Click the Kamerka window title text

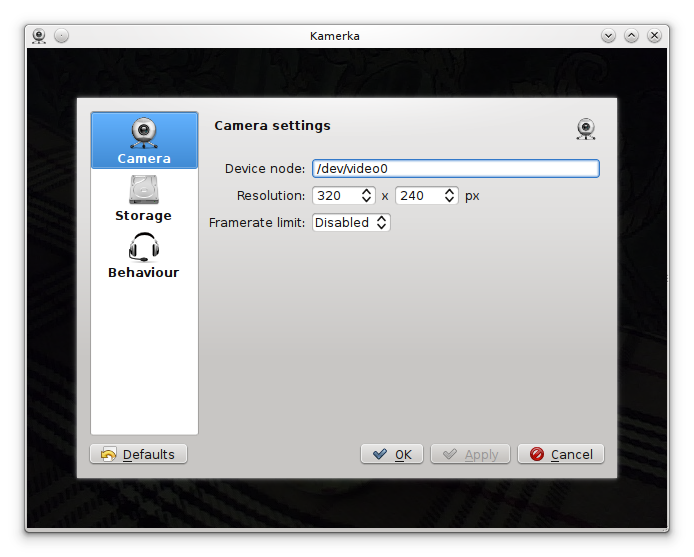[335, 36]
